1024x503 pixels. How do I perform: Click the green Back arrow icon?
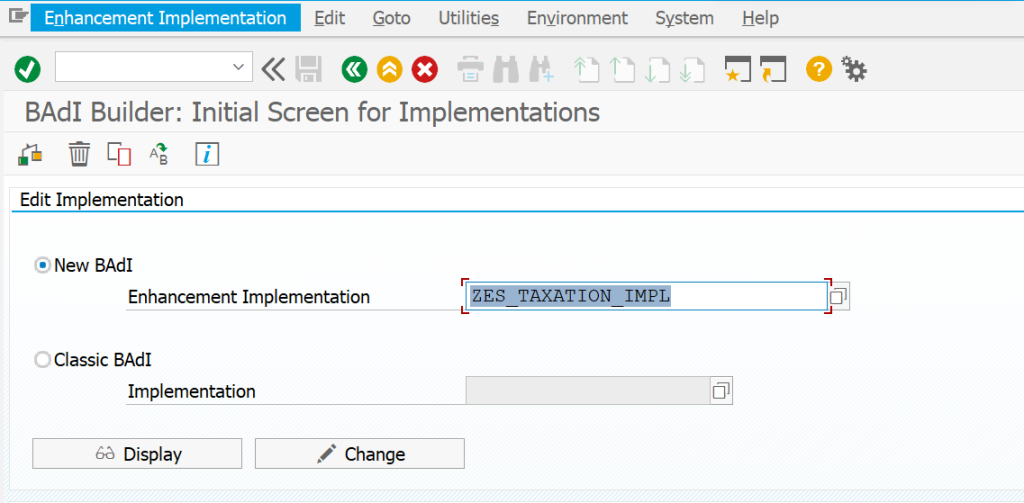pos(354,69)
